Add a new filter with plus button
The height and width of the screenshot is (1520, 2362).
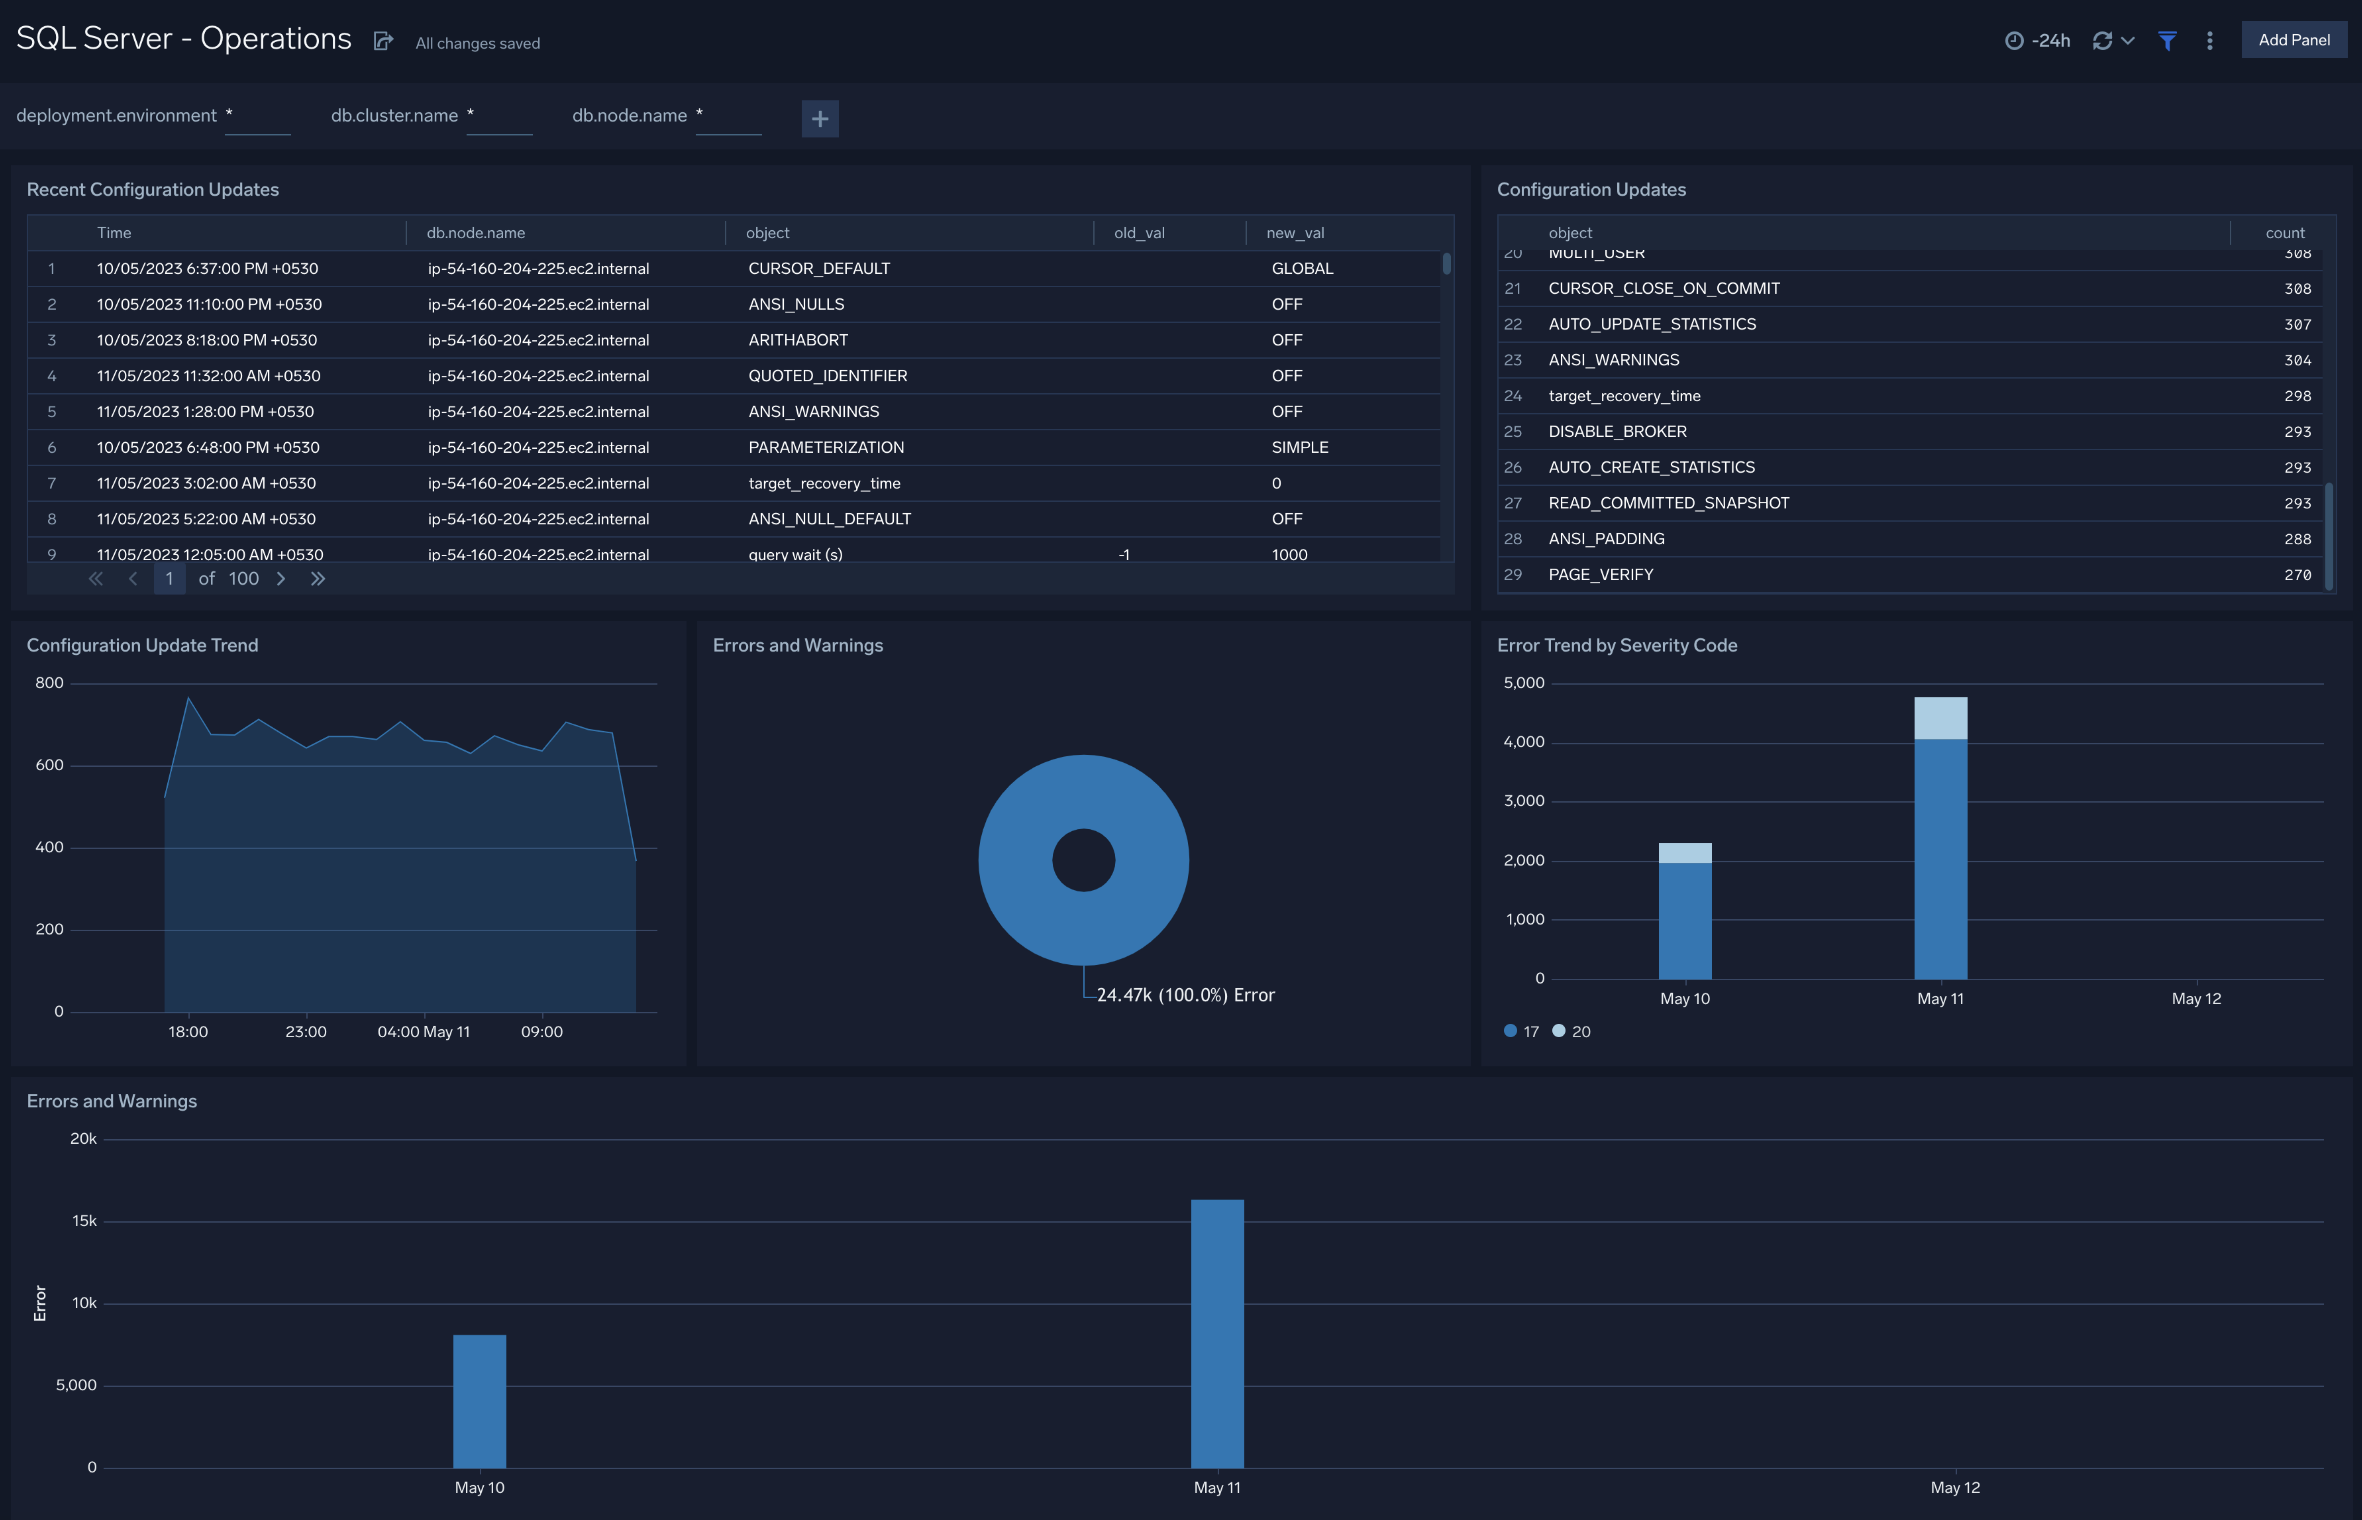coord(820,119)
